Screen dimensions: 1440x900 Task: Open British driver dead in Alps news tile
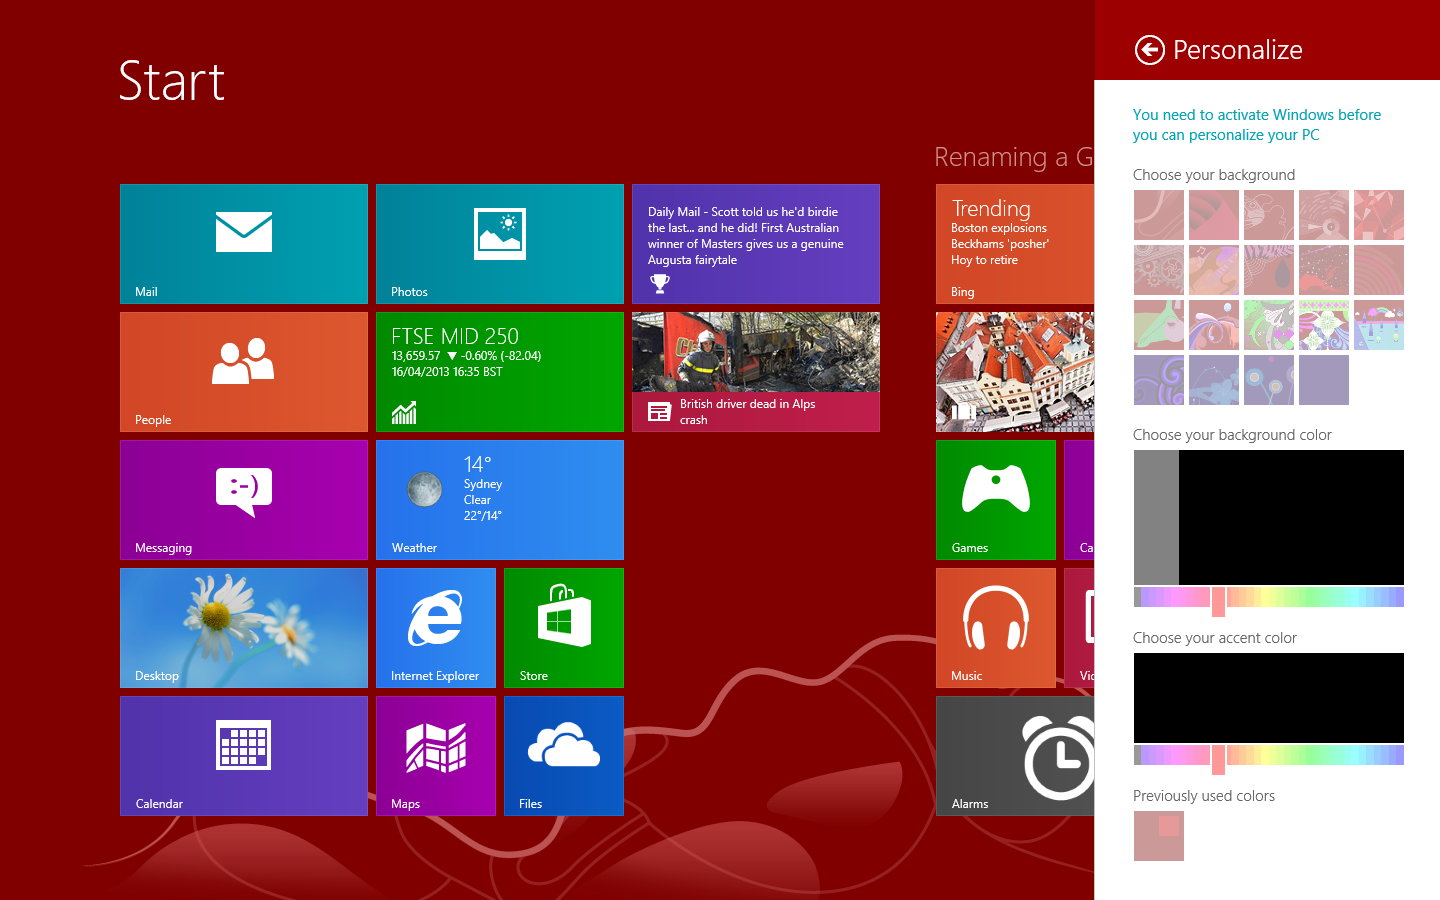tap(756, 372)
